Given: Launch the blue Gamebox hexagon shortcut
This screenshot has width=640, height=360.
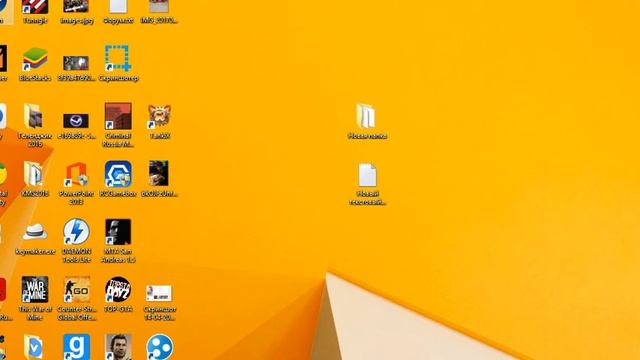Looking at the screenshot, I should (118, 174).
